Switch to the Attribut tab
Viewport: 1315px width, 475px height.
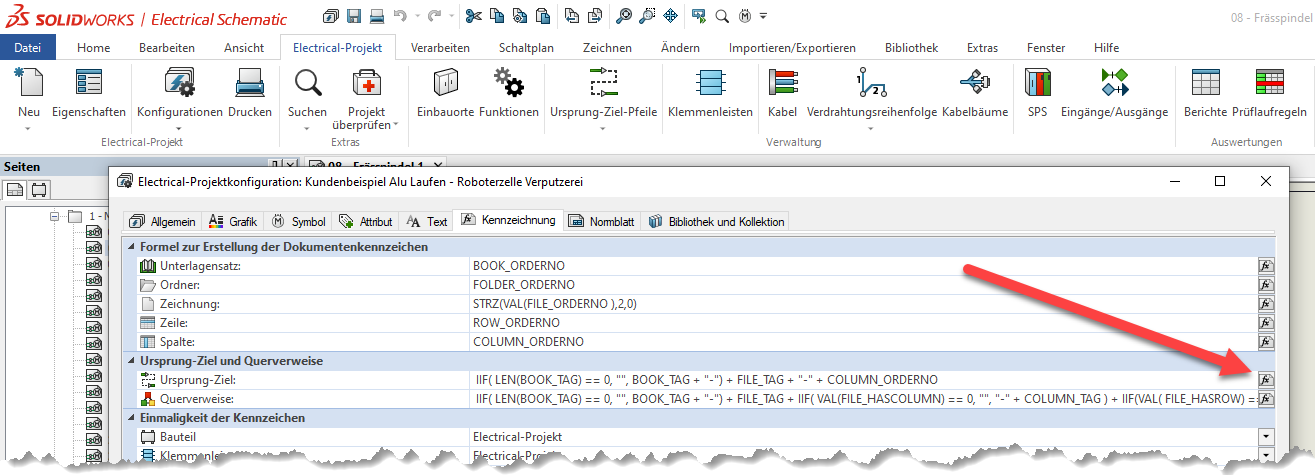point(366,221)
